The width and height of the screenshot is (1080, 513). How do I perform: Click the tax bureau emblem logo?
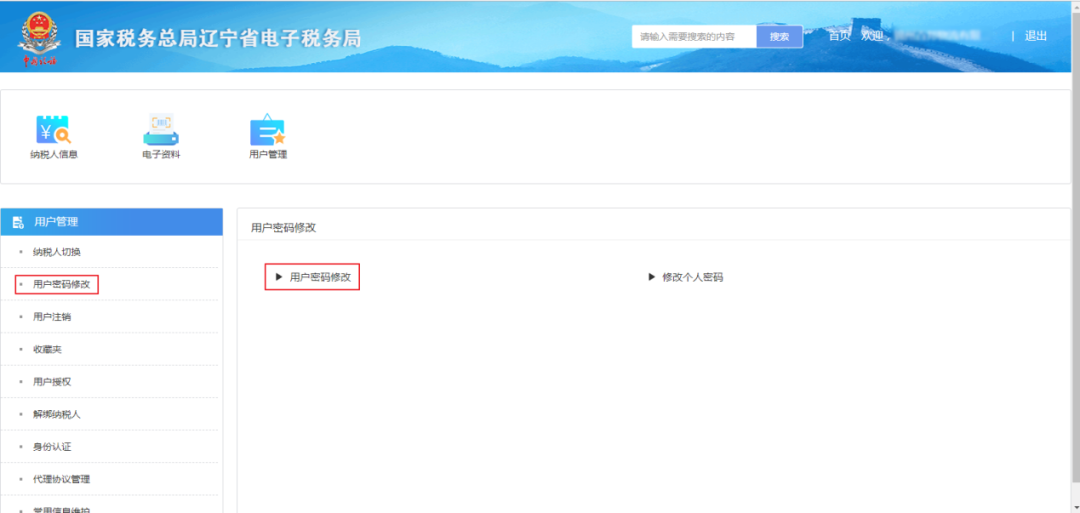coord(40,36)
